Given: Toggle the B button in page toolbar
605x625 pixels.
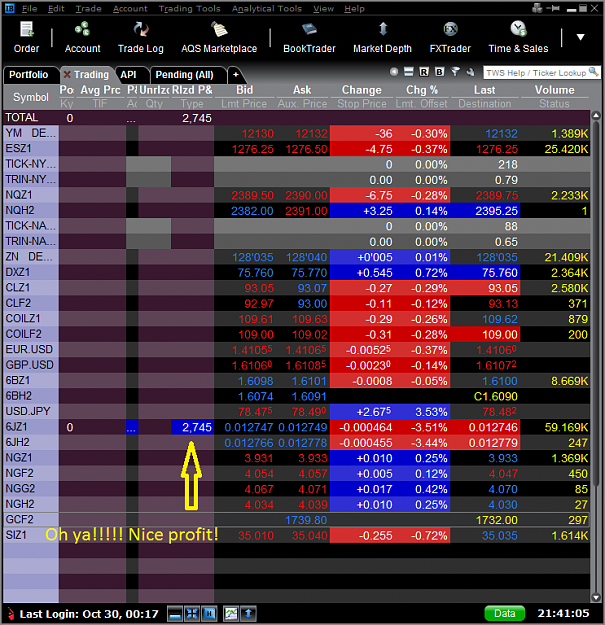Looking at the screenshot, I should [439, 72].
